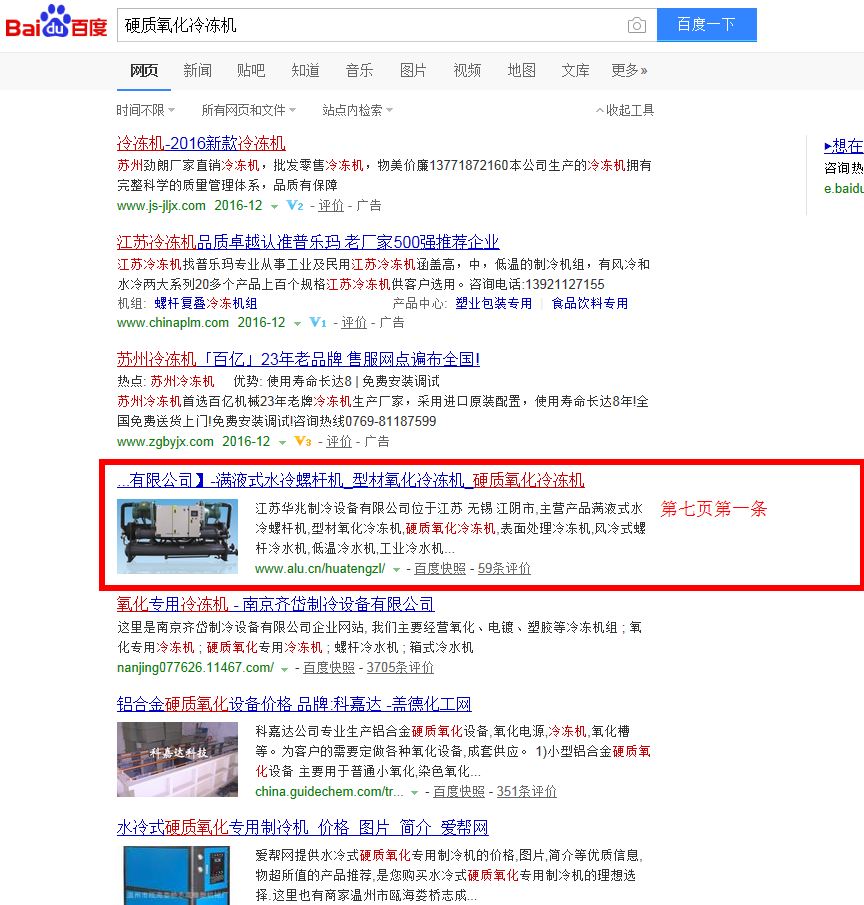Click the 百度一下 search button

coord(706,25)
